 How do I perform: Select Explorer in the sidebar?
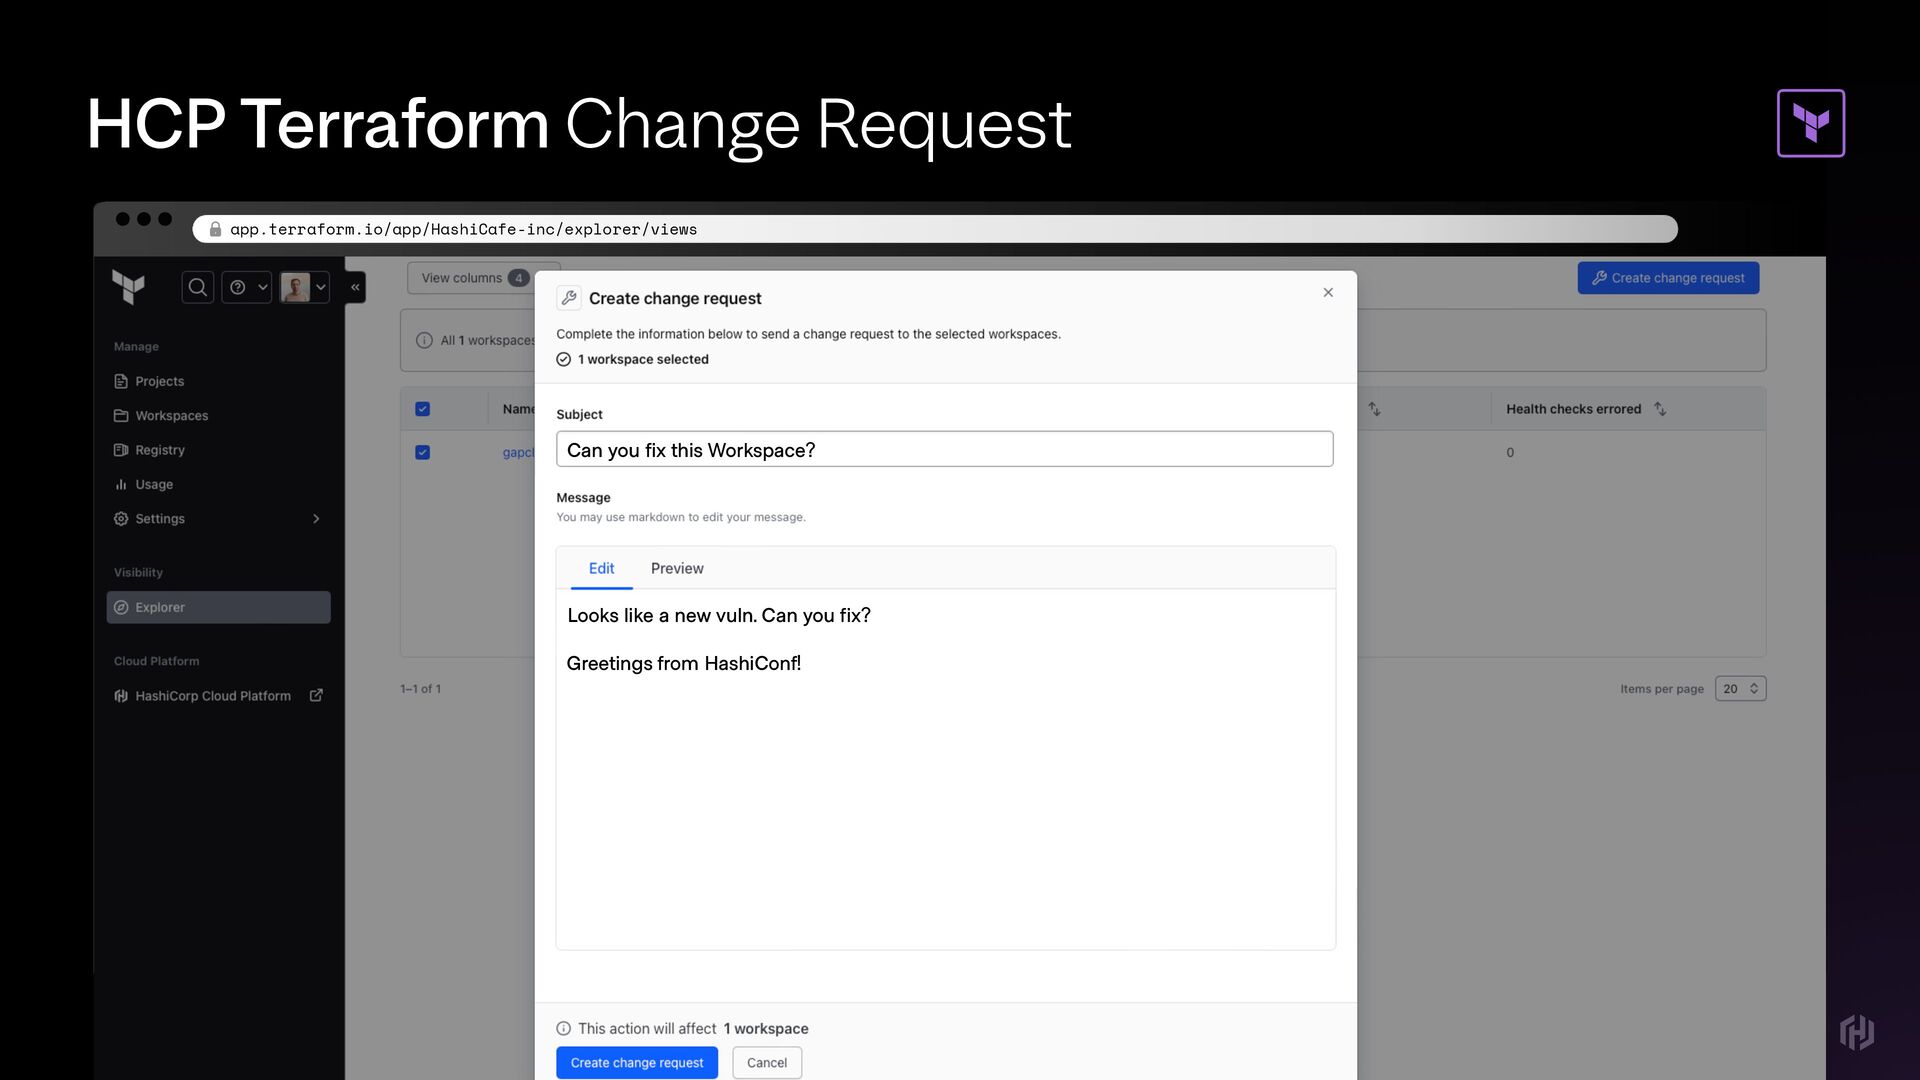(218, 607)
